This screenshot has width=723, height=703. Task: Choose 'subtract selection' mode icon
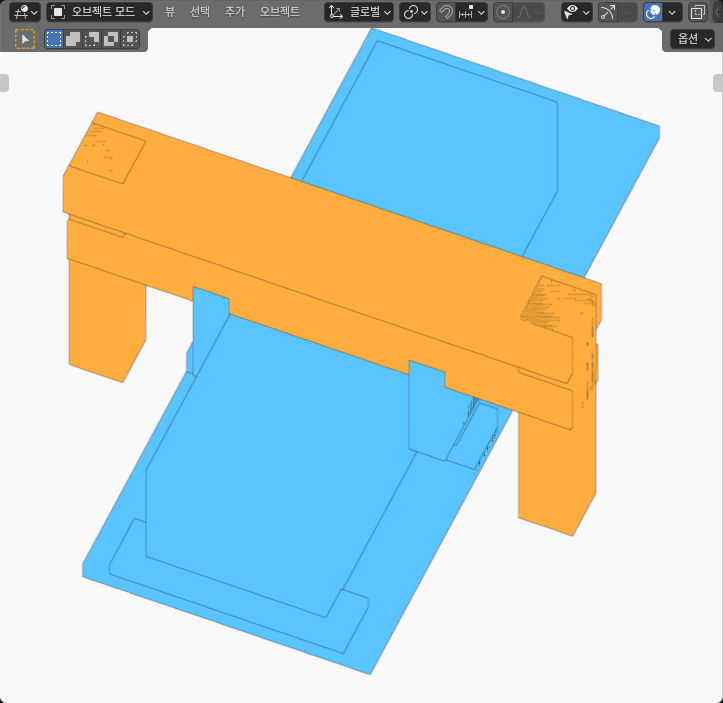[x=92, y=39]
